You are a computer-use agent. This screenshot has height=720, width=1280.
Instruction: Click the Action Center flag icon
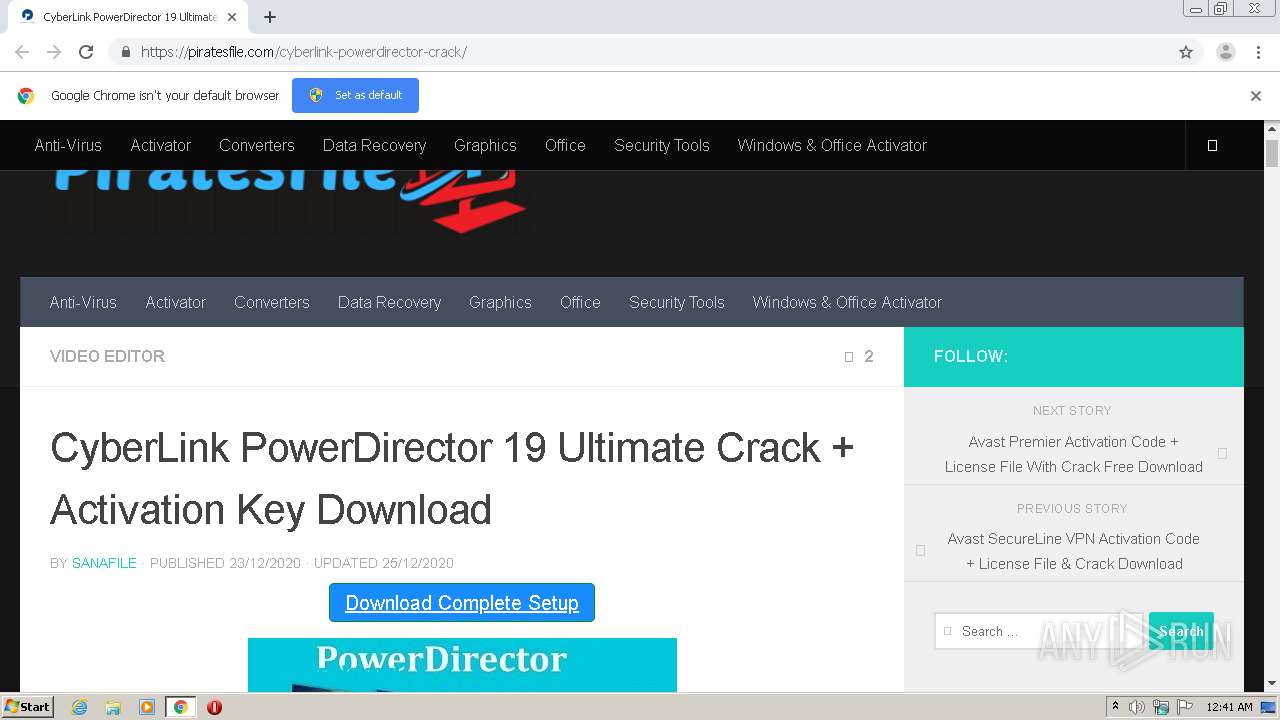click(1184, 707)
